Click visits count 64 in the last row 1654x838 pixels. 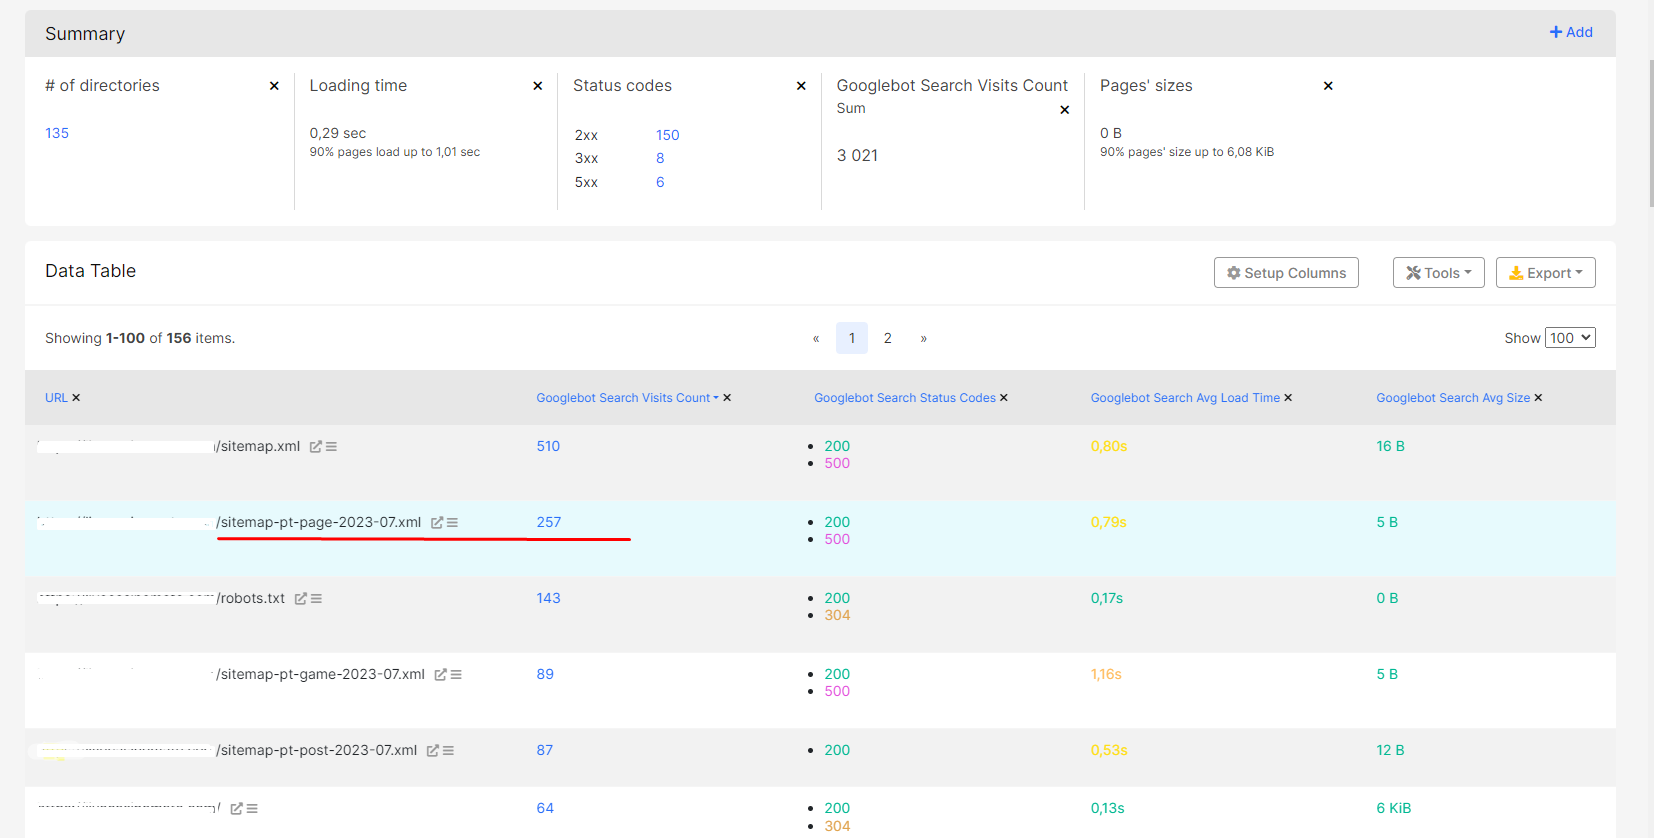point(545,808)
